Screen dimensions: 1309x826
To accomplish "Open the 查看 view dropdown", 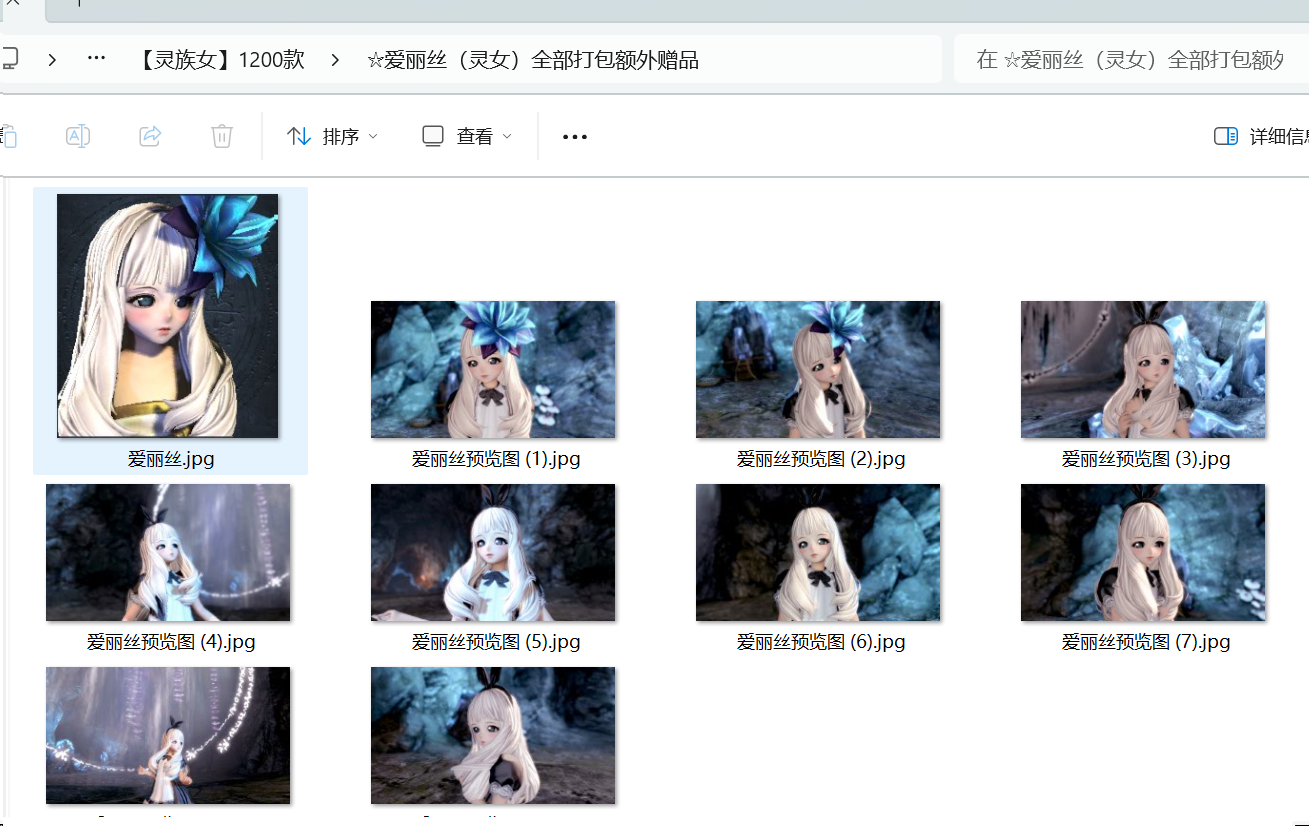I will (x=467, y=136).
